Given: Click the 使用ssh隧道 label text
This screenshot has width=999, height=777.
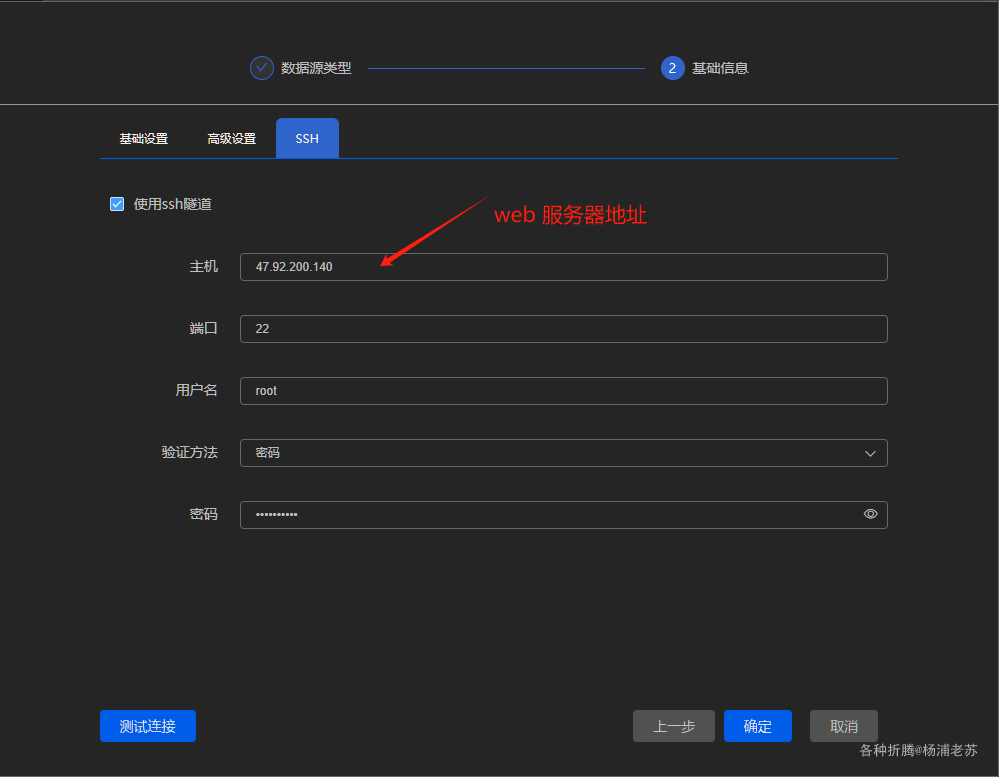Looking at the screenshot, I should (x=173, y=204).
